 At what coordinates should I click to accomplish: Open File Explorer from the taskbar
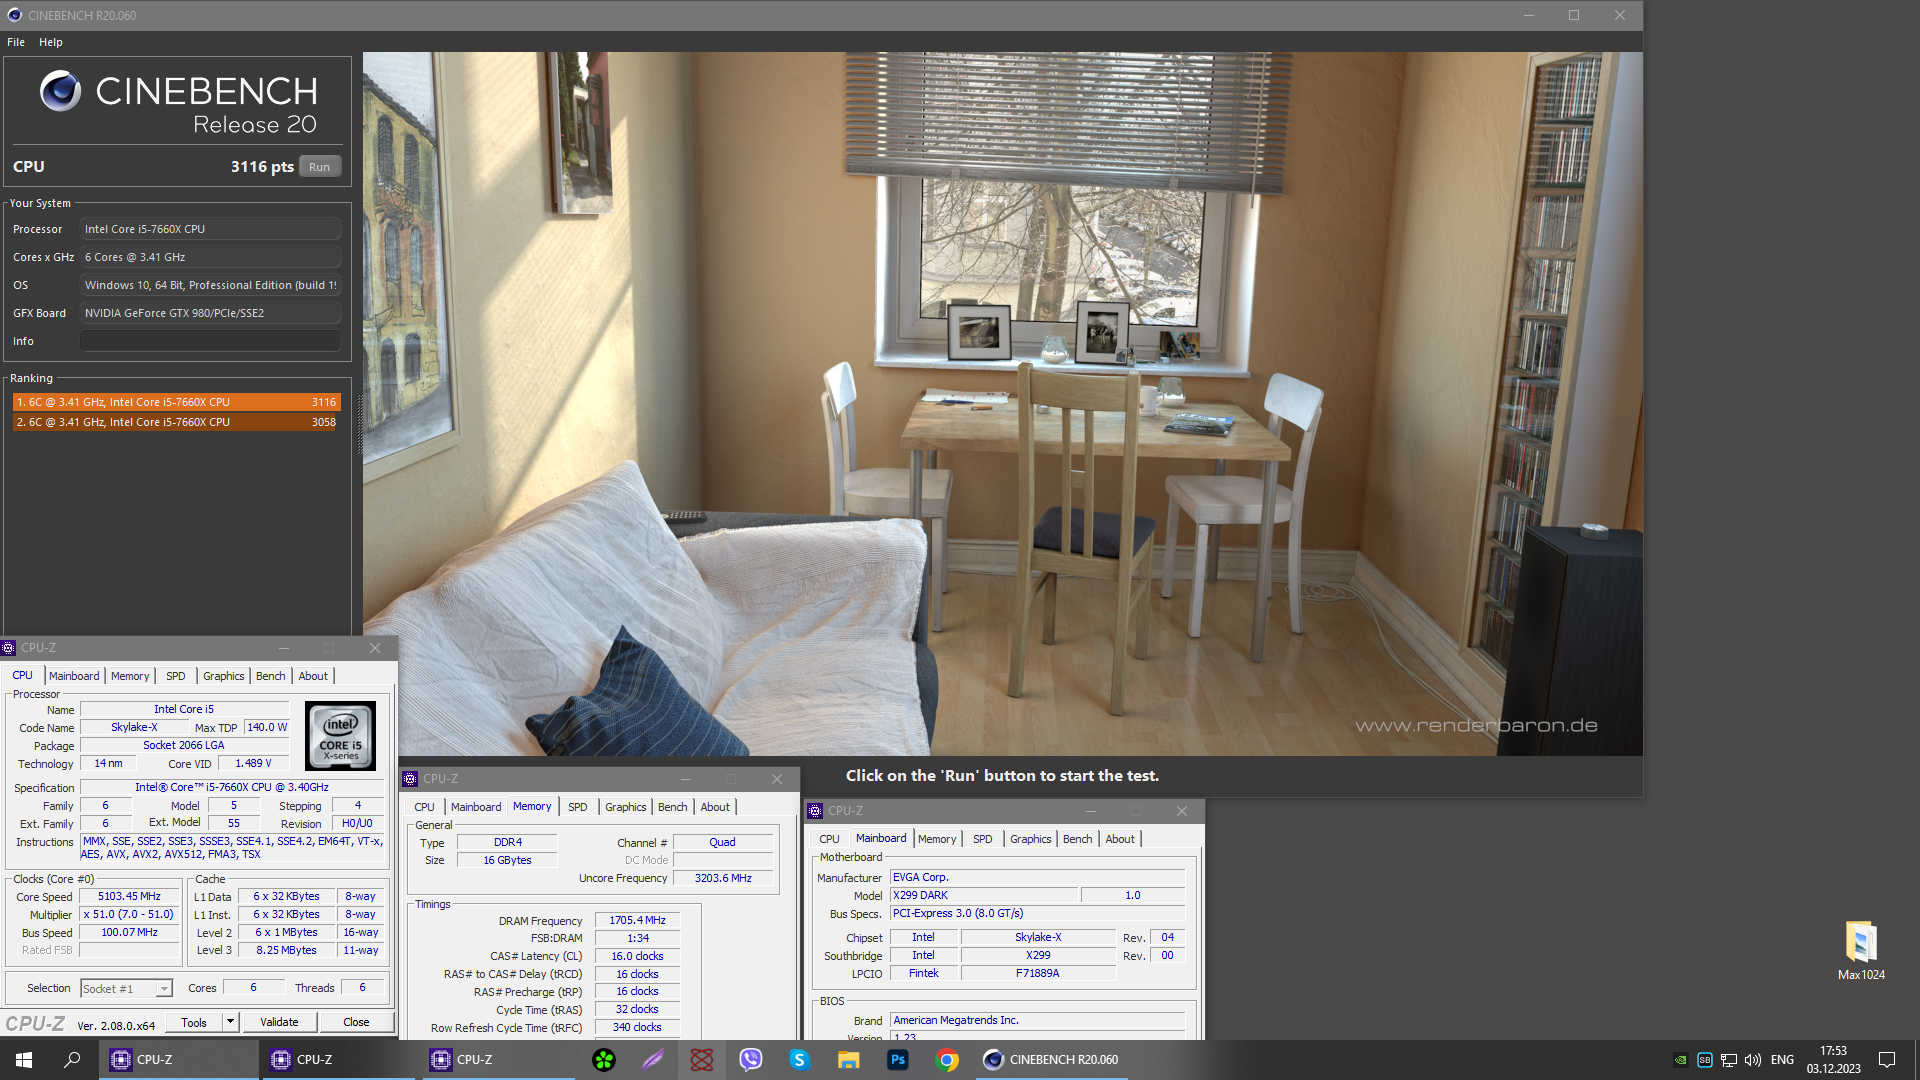[x=848, y=1059]
